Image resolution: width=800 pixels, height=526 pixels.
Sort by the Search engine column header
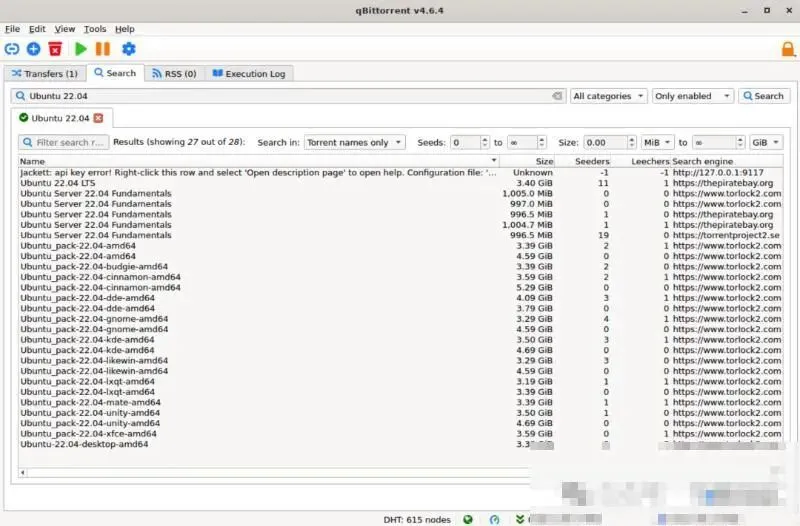[727, 161]
